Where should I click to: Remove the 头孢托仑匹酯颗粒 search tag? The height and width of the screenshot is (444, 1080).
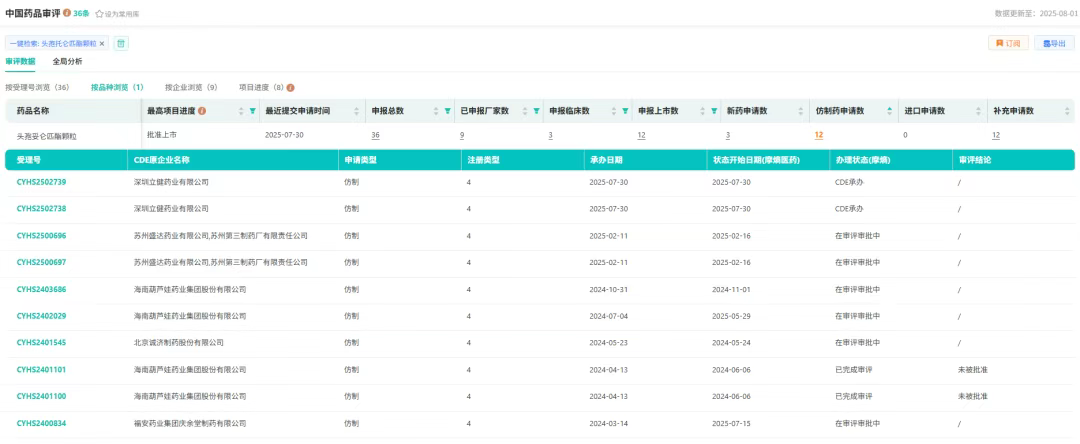[x=102, y=44]
